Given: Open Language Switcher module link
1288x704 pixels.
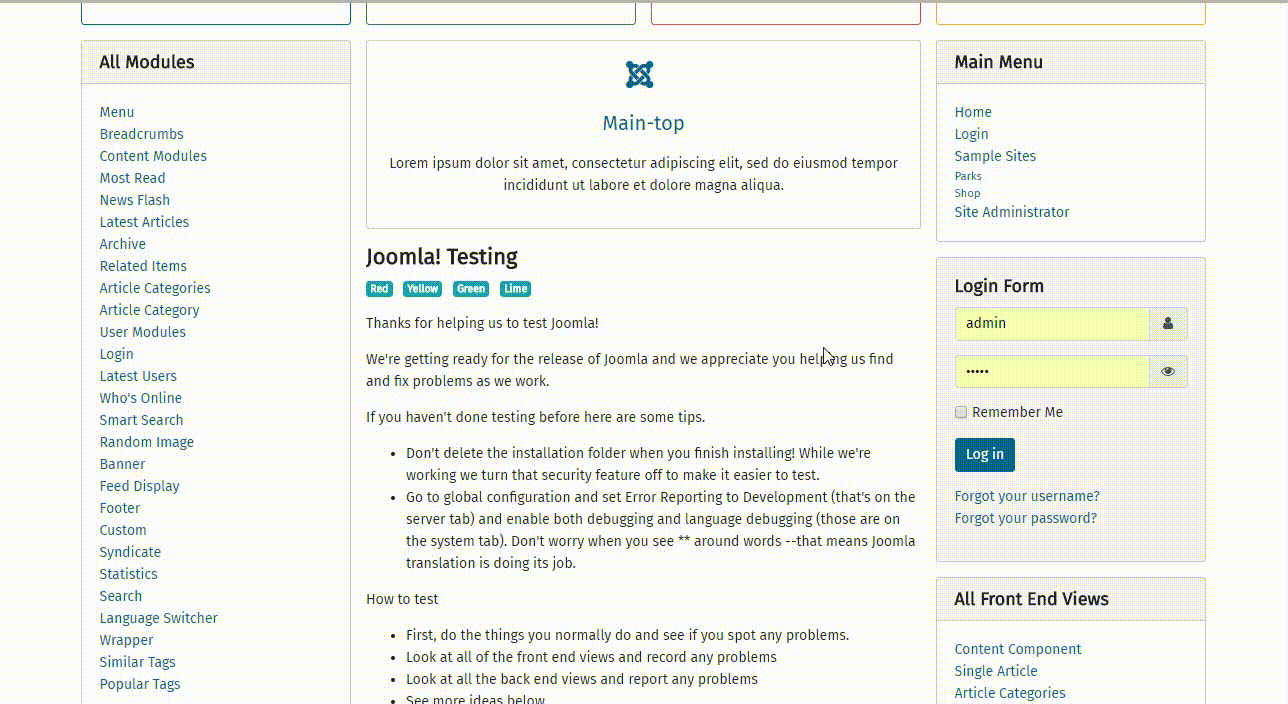Looking at the screenshot, I should (x=159, y=618).
